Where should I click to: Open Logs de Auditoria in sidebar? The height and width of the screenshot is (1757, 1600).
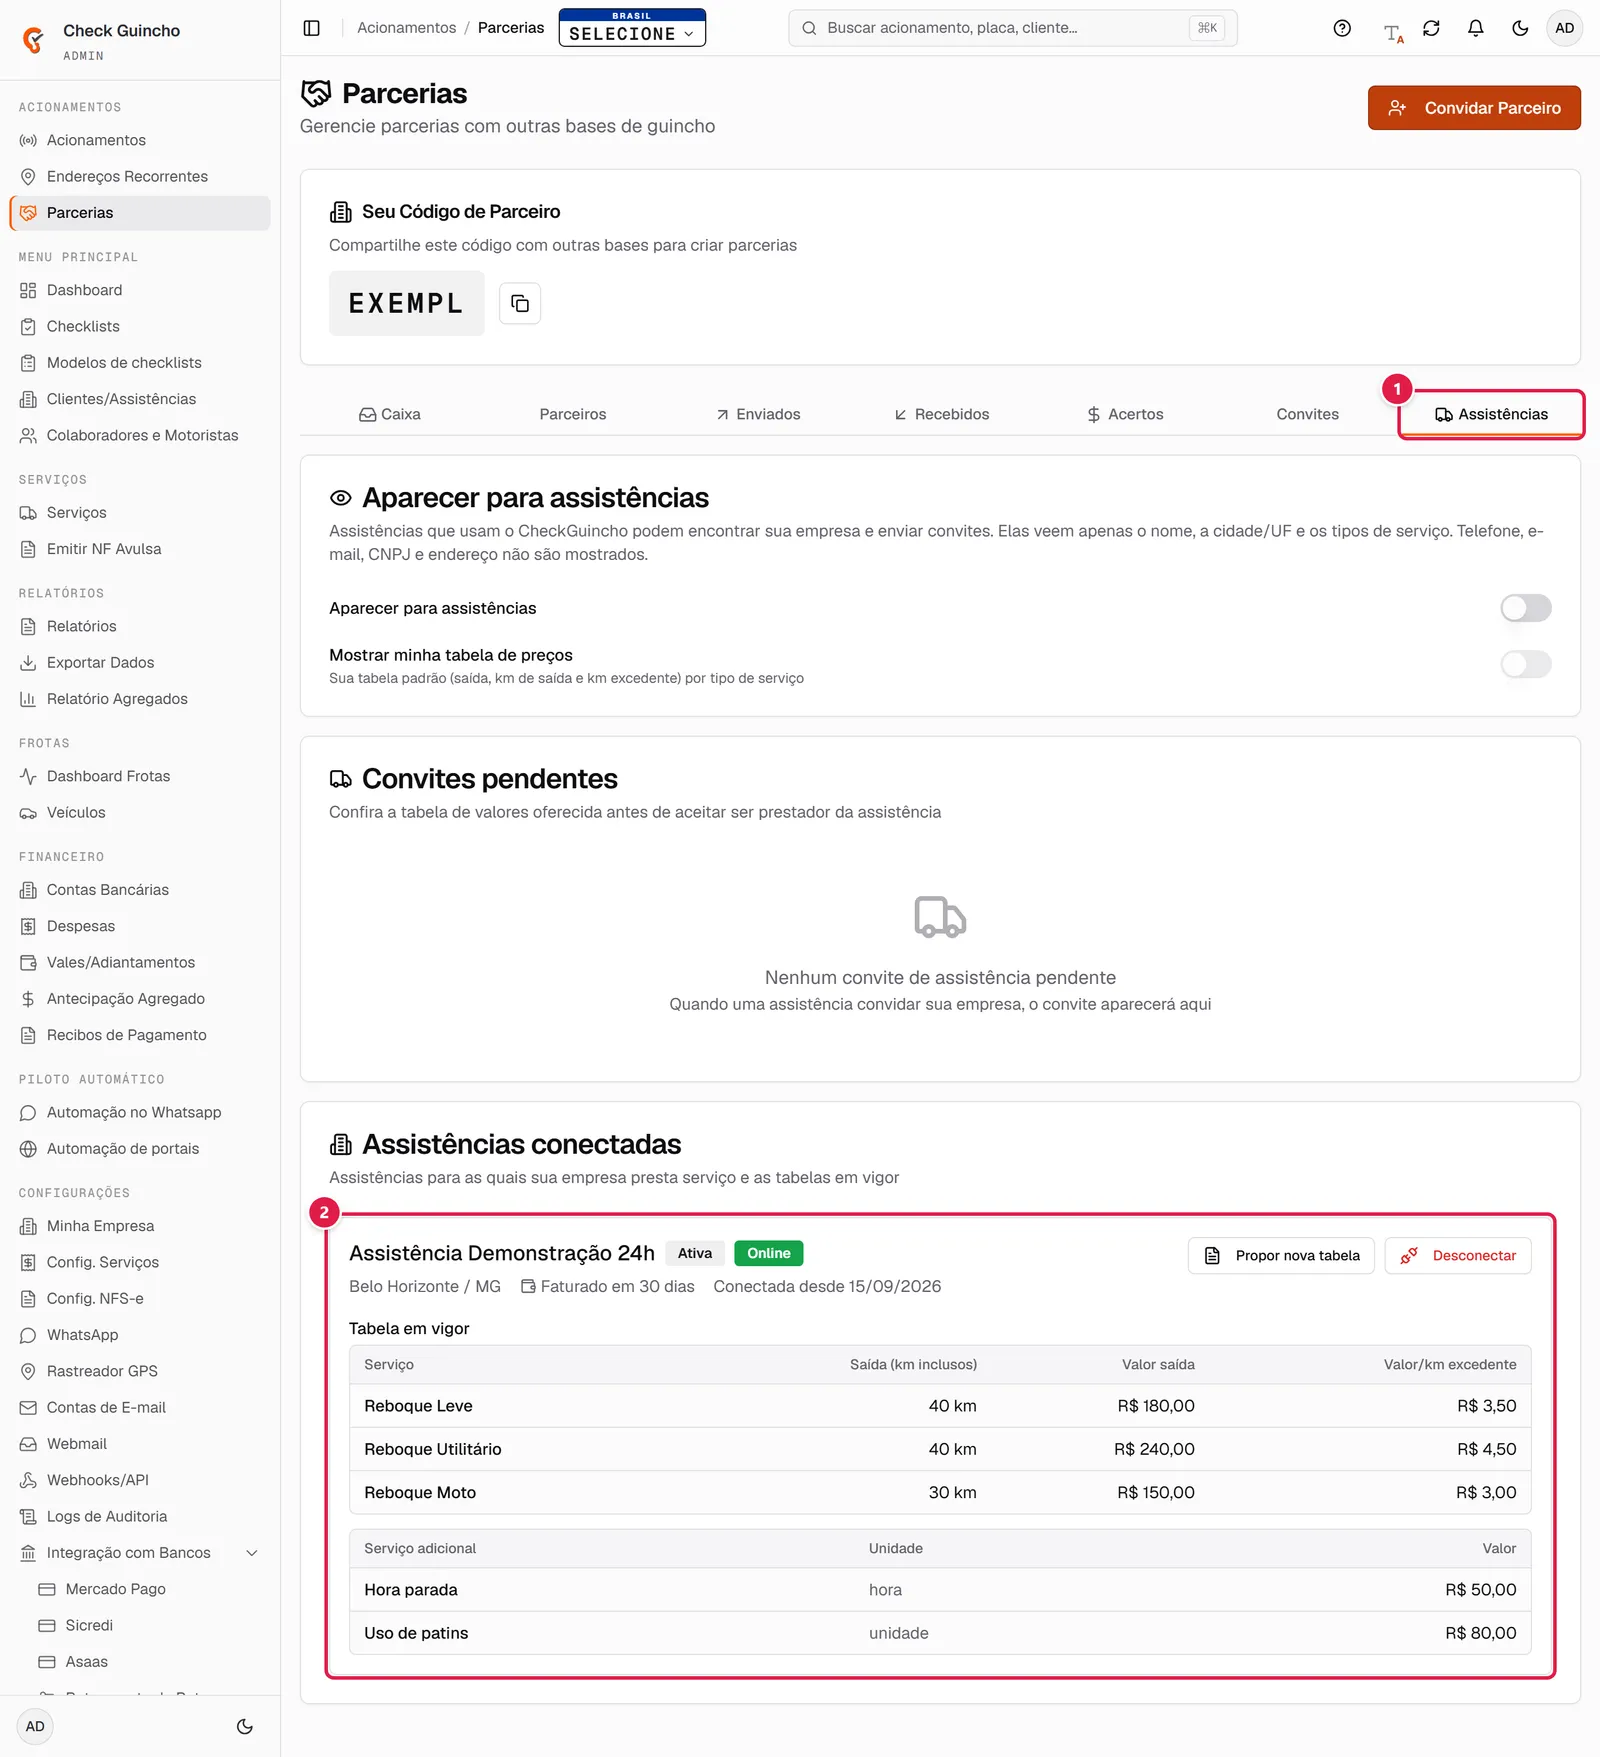tap(140, 1516)
